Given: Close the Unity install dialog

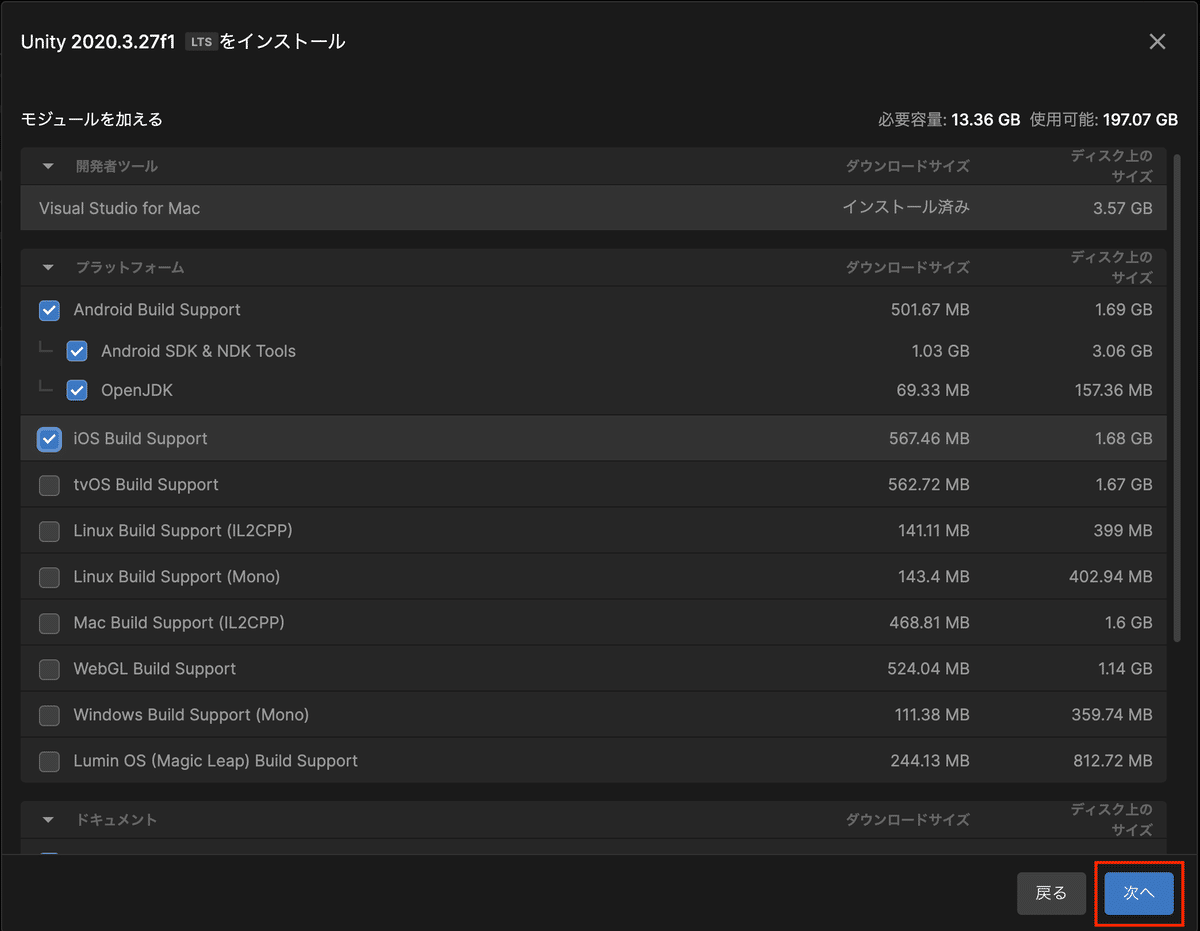Looking at the screenshot, I should [1157, 41].
